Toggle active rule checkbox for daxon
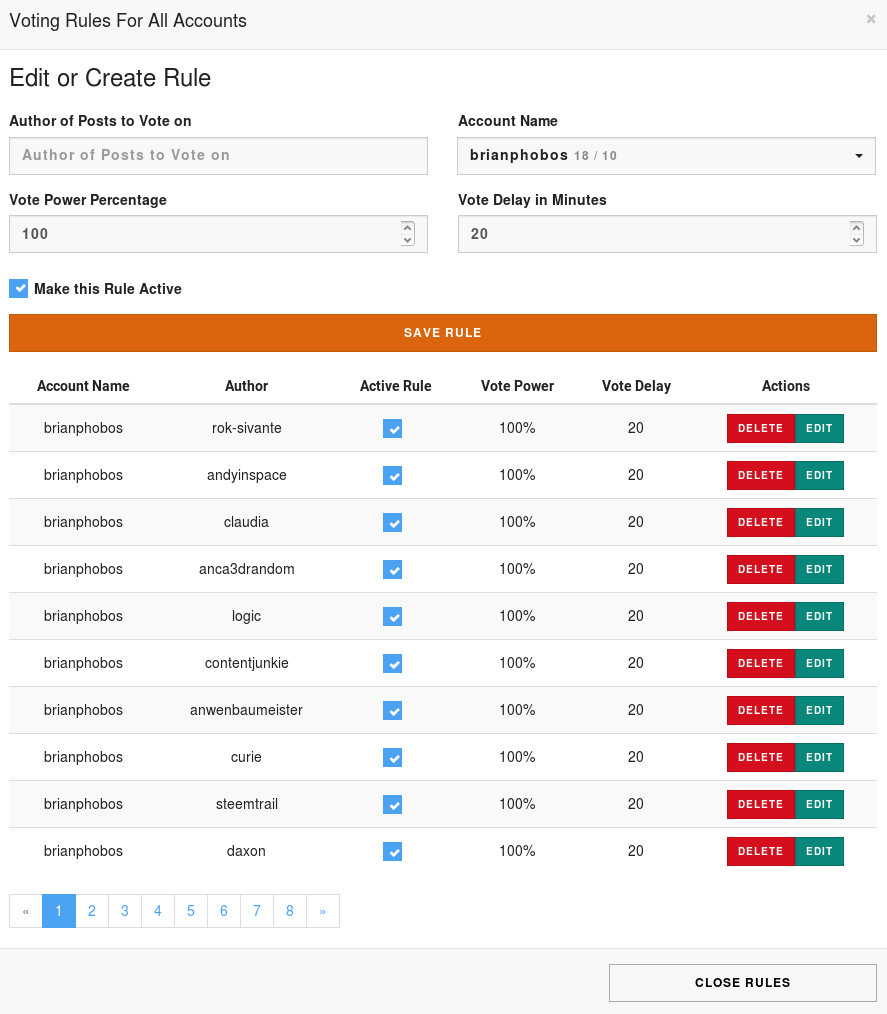Screen dimensions: 887x1014 (x=392, y=852)
